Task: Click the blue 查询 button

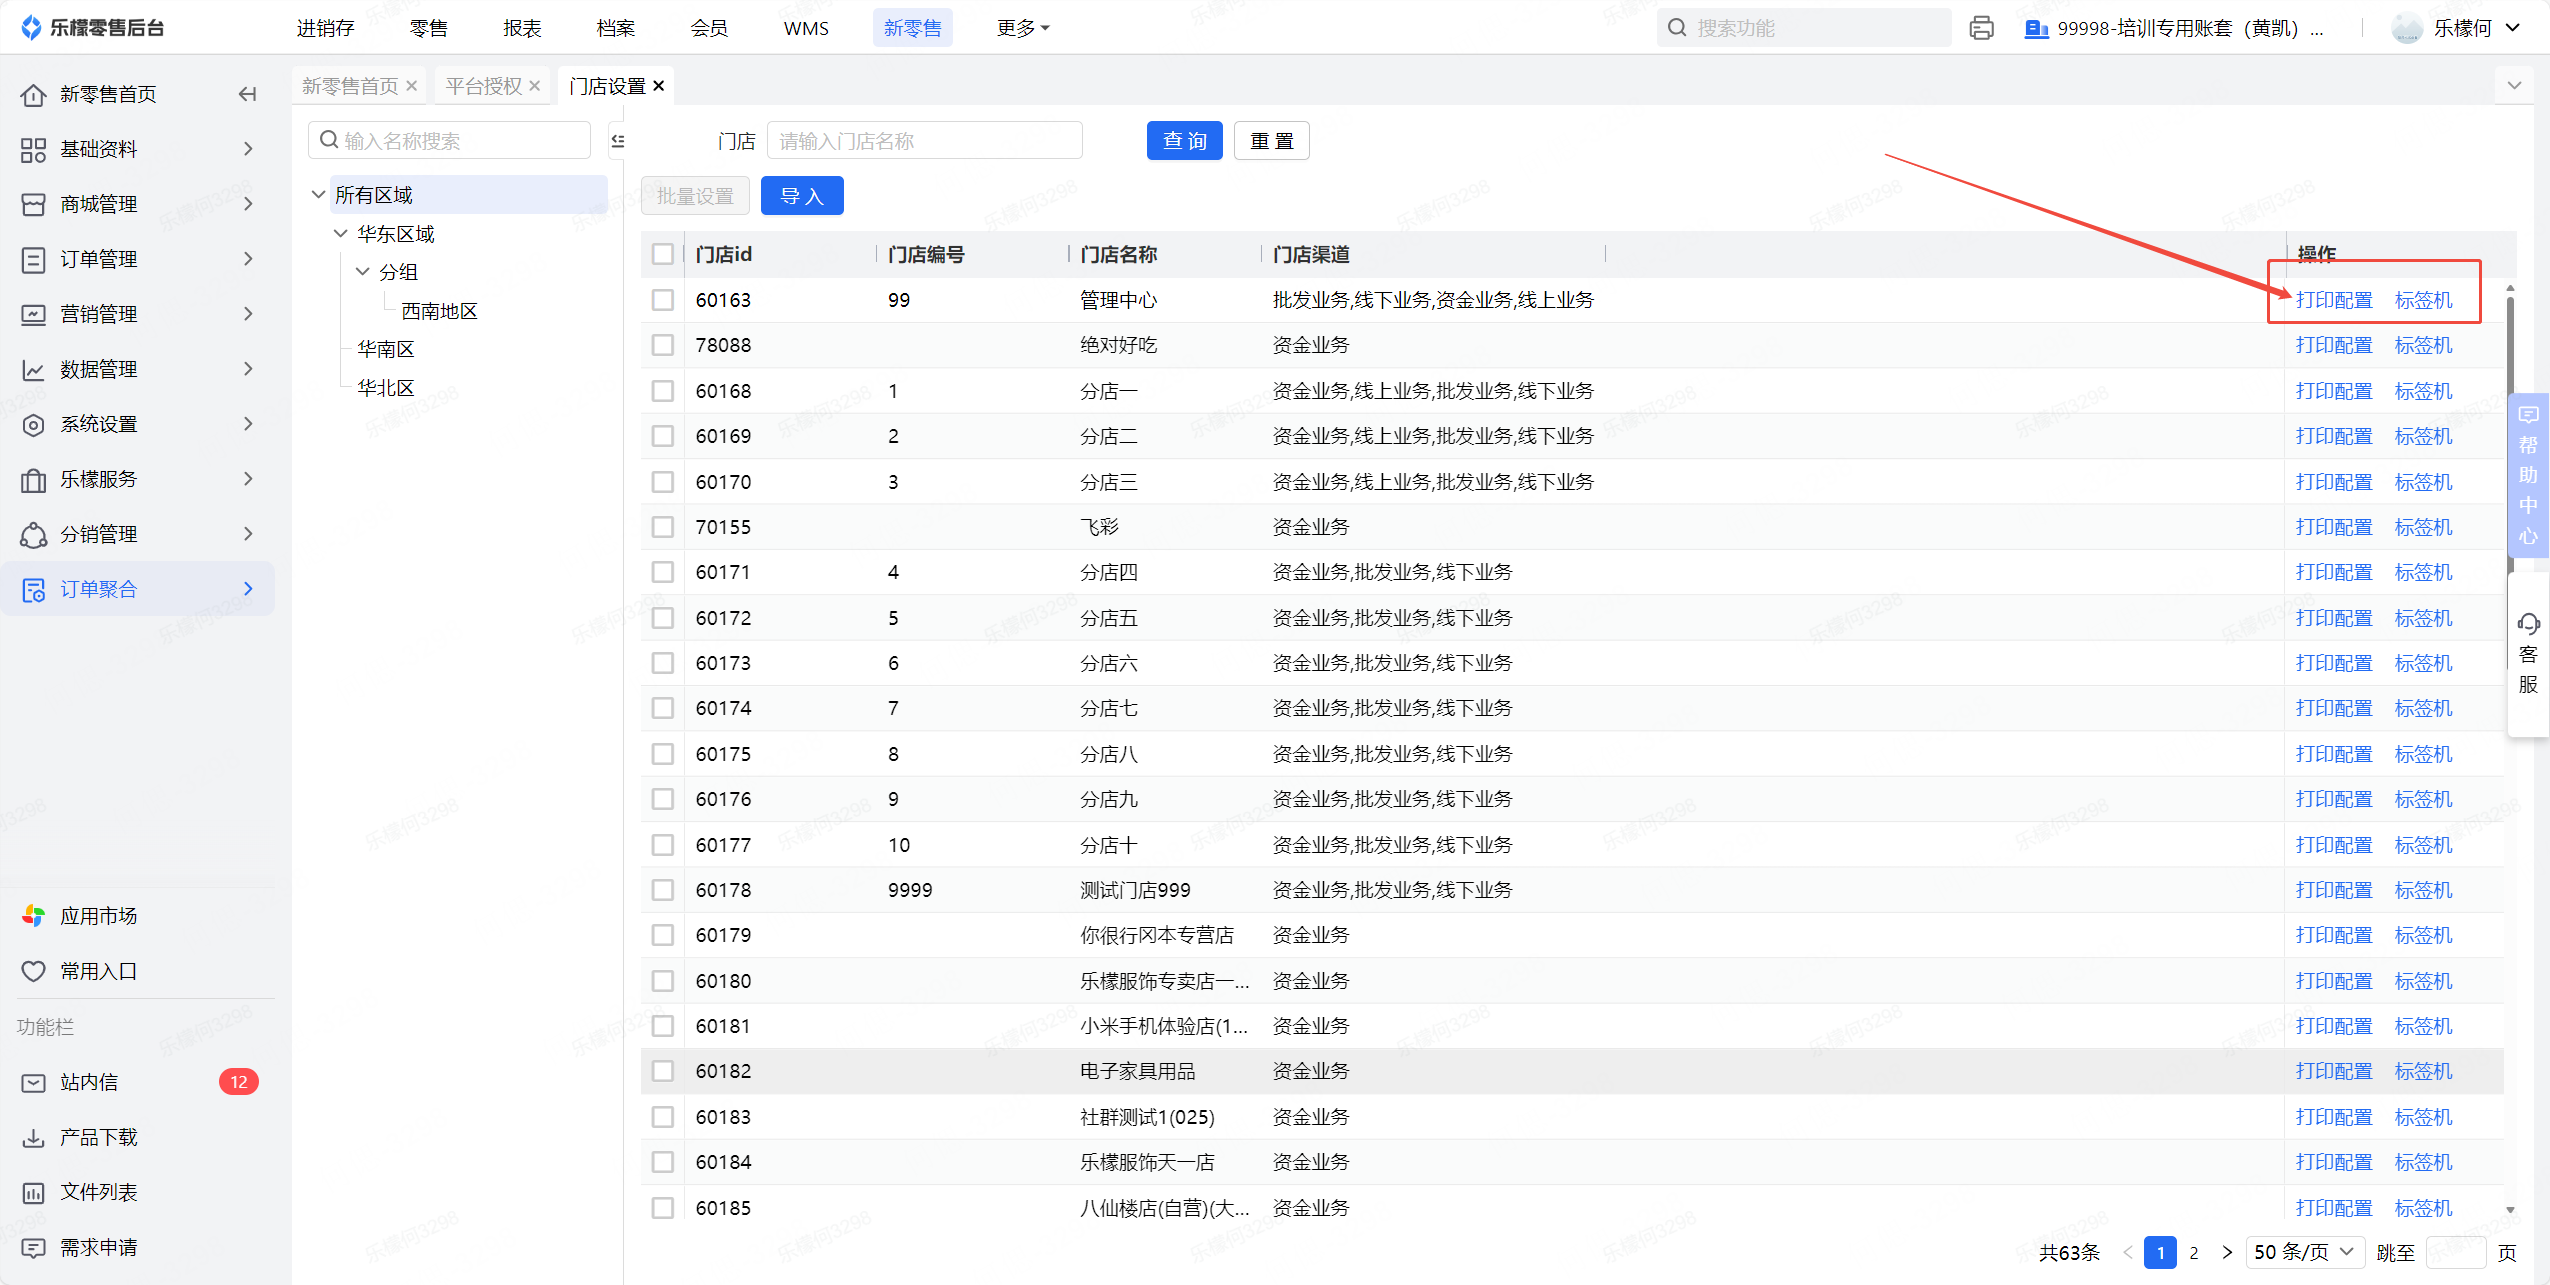Action: pos(1184,141)
